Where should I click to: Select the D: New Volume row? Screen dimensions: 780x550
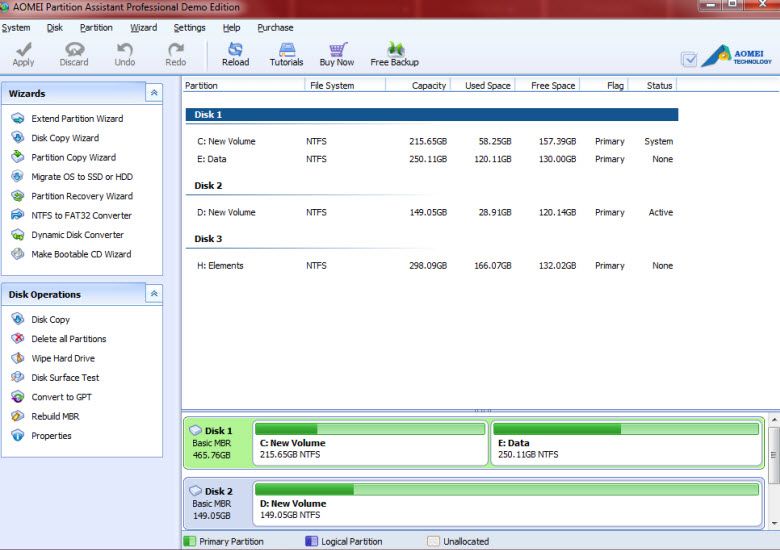click(432, 212)
